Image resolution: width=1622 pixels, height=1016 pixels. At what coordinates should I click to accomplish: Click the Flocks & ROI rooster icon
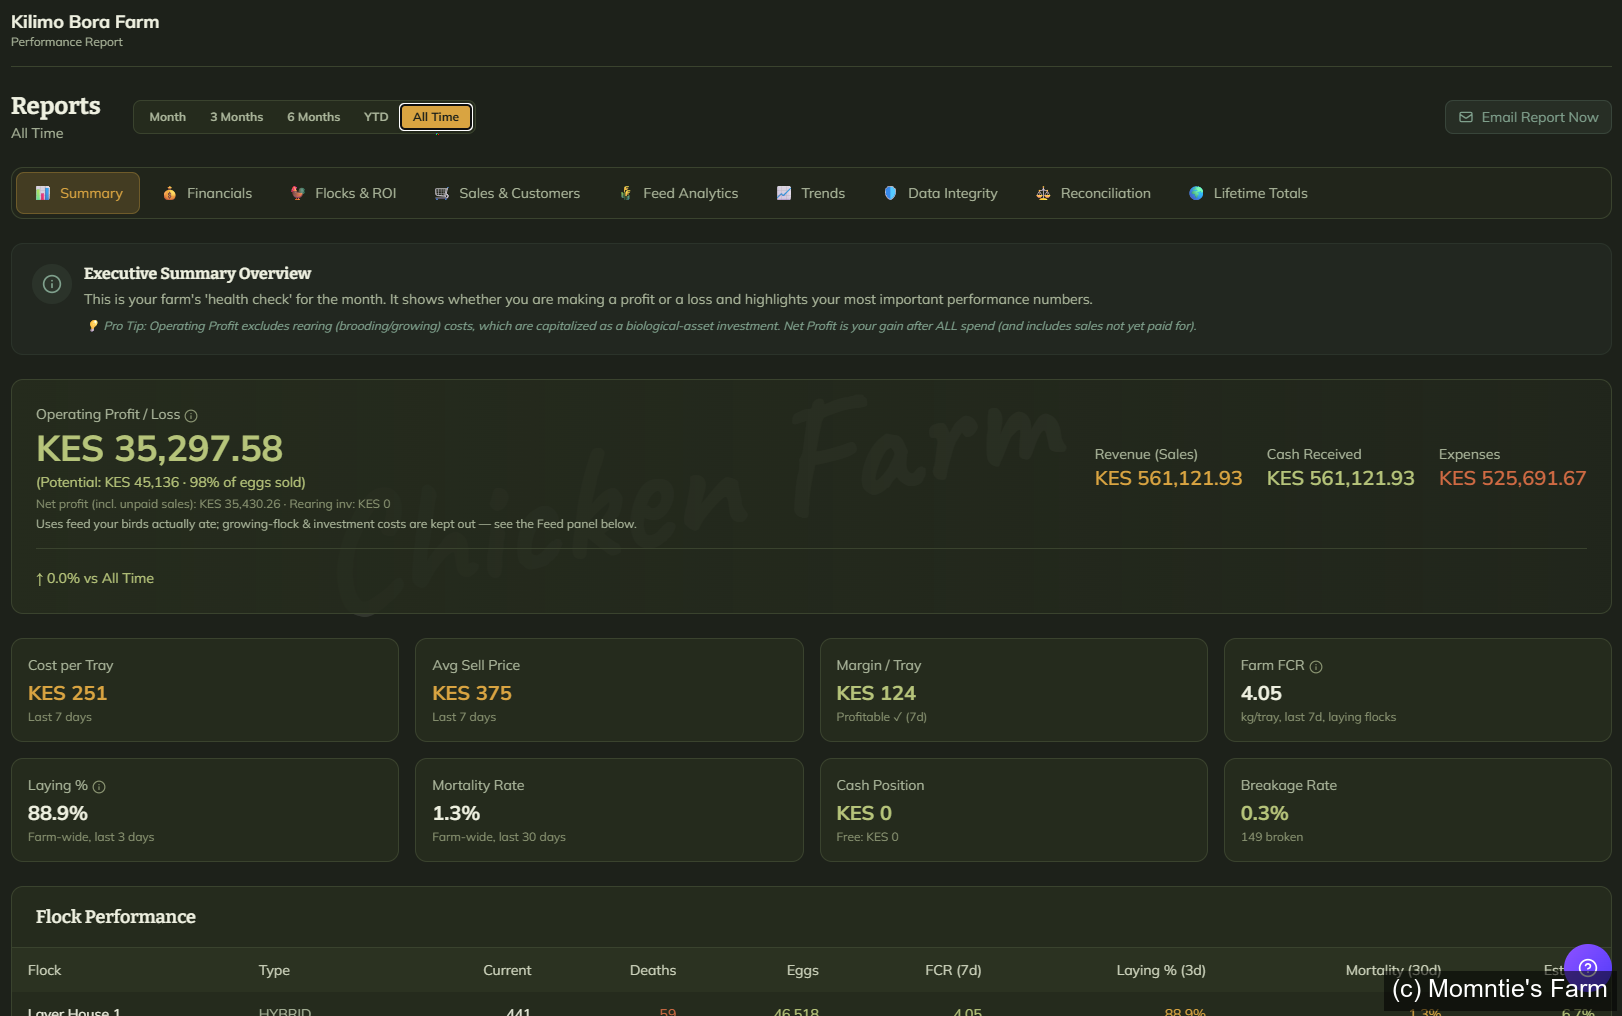298,193
